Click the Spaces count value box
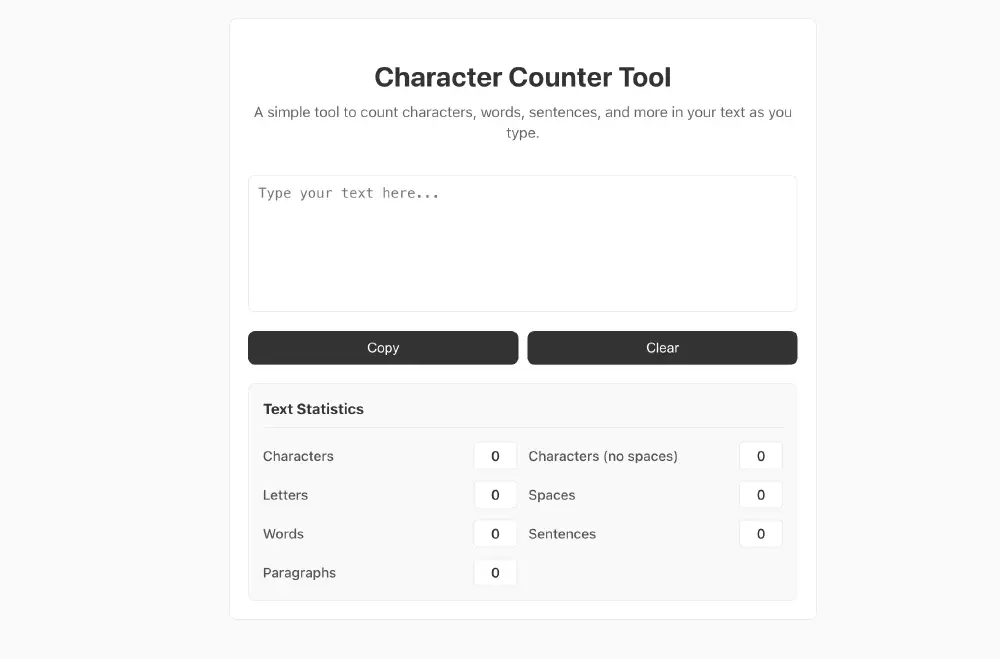Viewport: 1000px width, 659px height. pyautogui.click(x=760, y=495)
